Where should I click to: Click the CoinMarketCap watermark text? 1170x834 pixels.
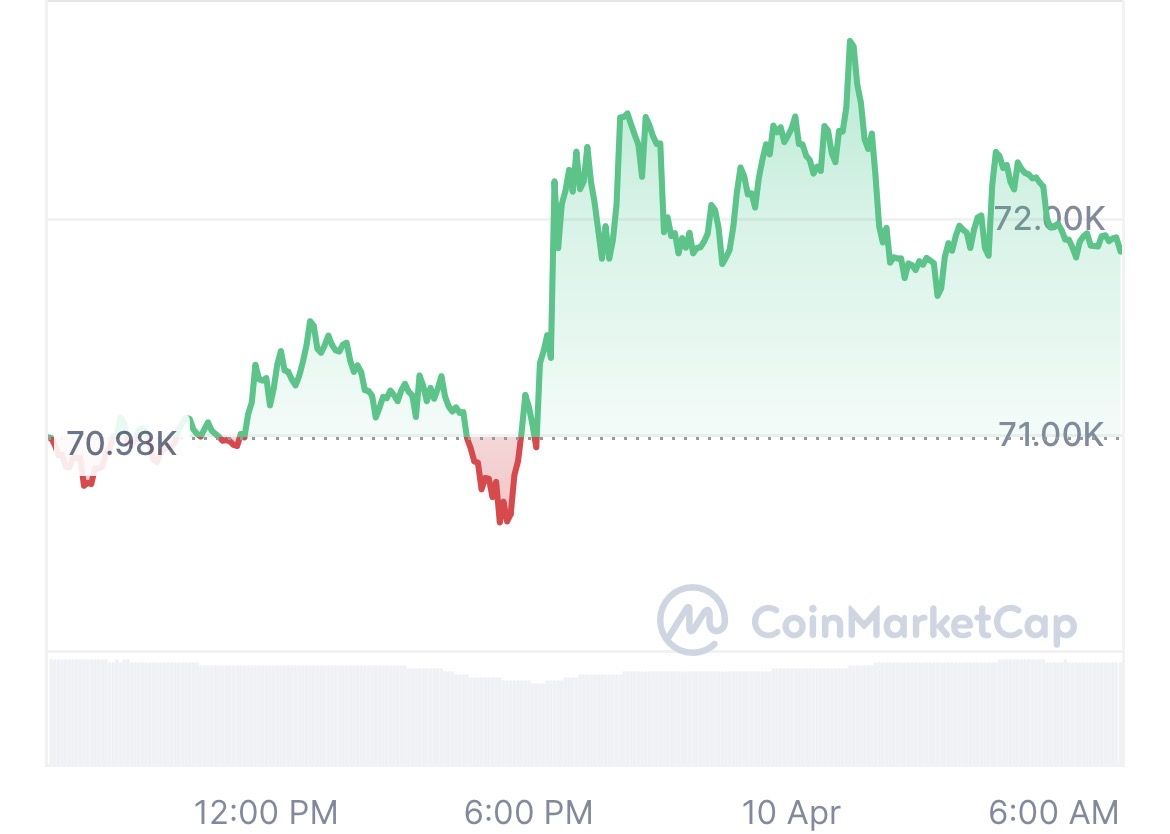(914, 623)
